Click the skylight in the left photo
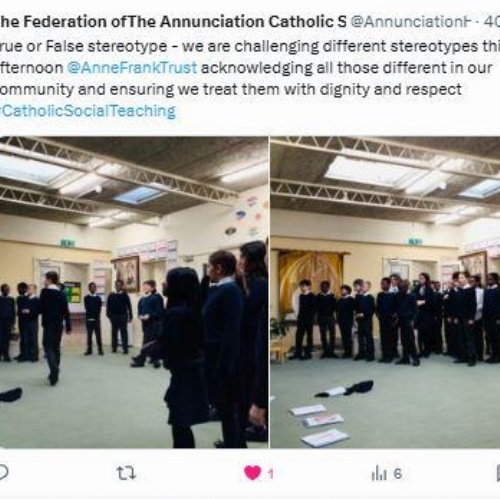500x499 pixels. 139,195
